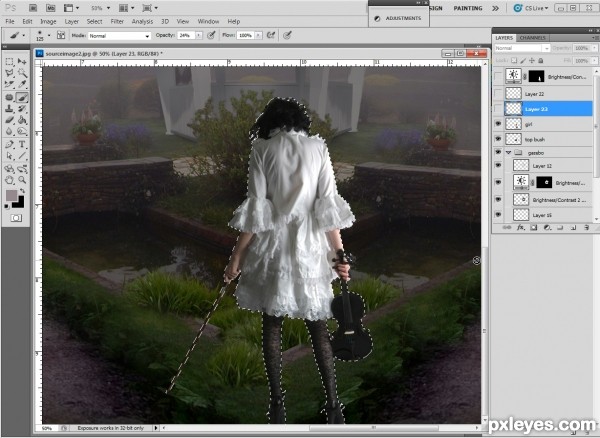Select the Spot Healing Brush tool
This screenshot has height=438, width=600.
[9, 98]
